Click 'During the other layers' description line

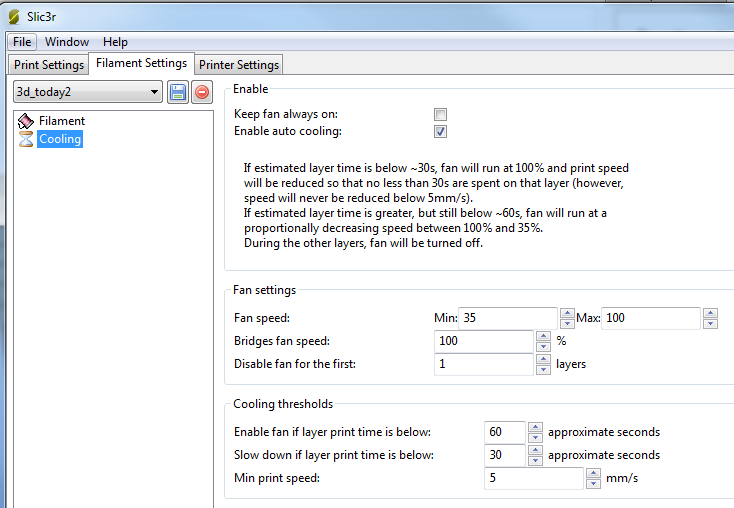363,243
